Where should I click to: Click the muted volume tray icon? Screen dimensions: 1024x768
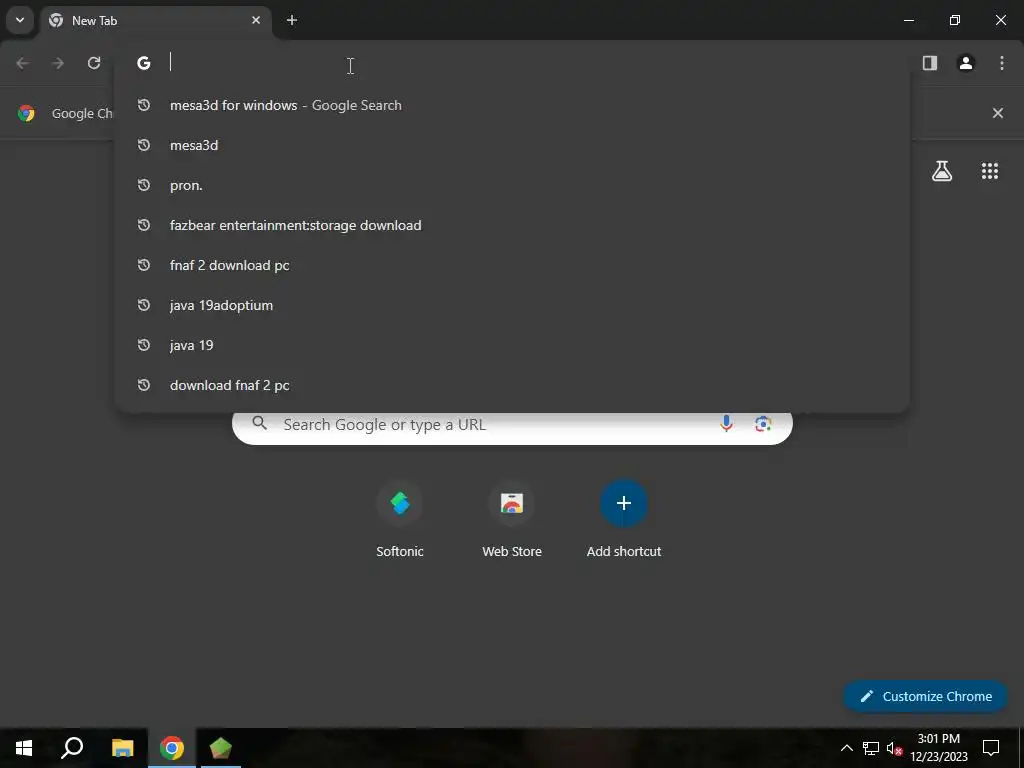click(894, 748)
